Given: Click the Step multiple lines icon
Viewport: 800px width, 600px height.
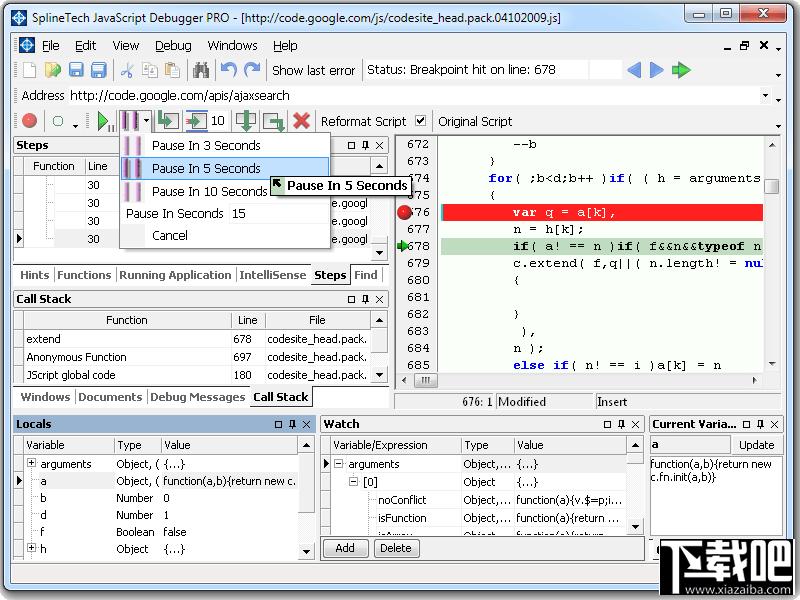Looking at the screenshot, I should click(196, 121).
